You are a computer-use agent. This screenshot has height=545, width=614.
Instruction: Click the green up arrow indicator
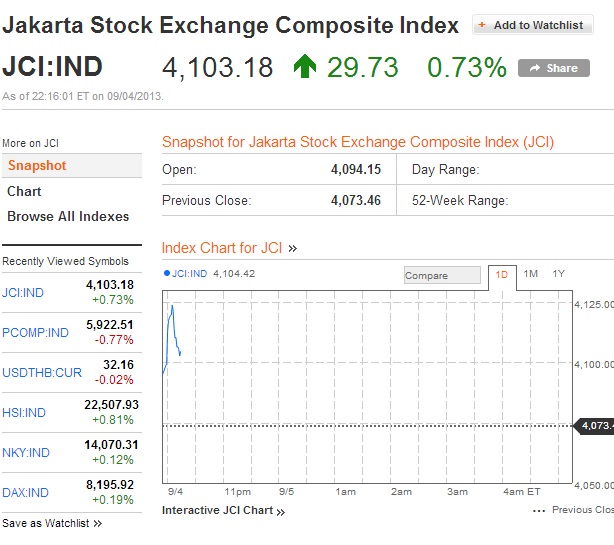(304, 67)
